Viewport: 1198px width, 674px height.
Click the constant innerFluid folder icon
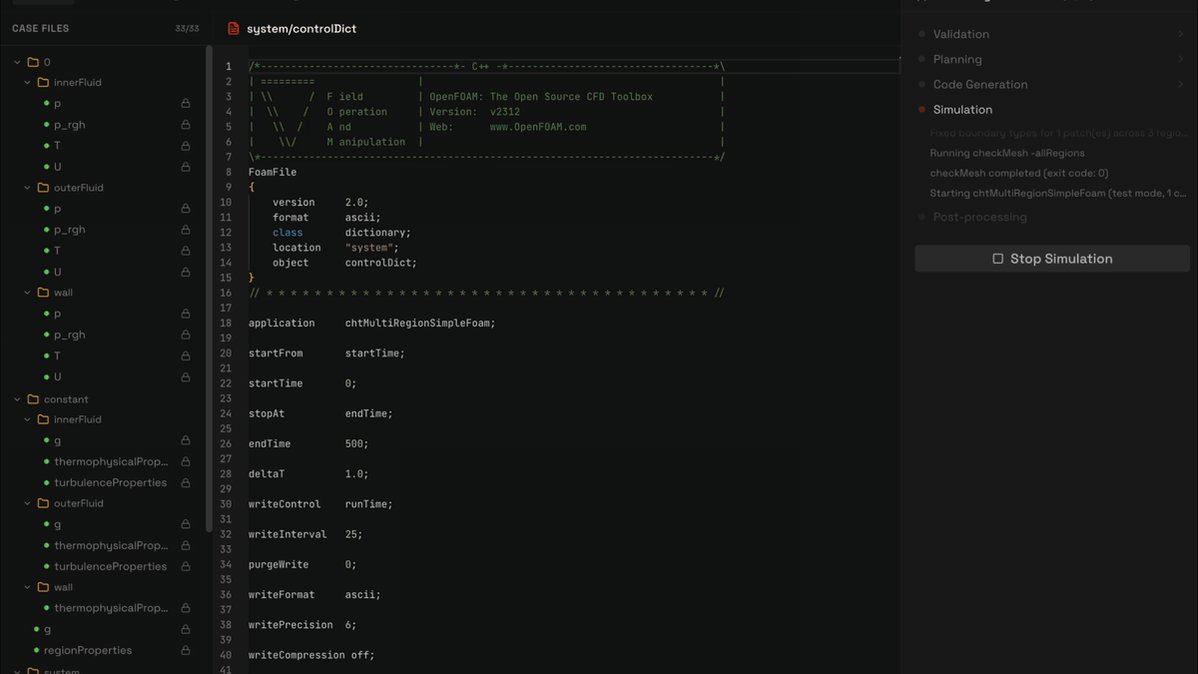(x=43, y=420)
